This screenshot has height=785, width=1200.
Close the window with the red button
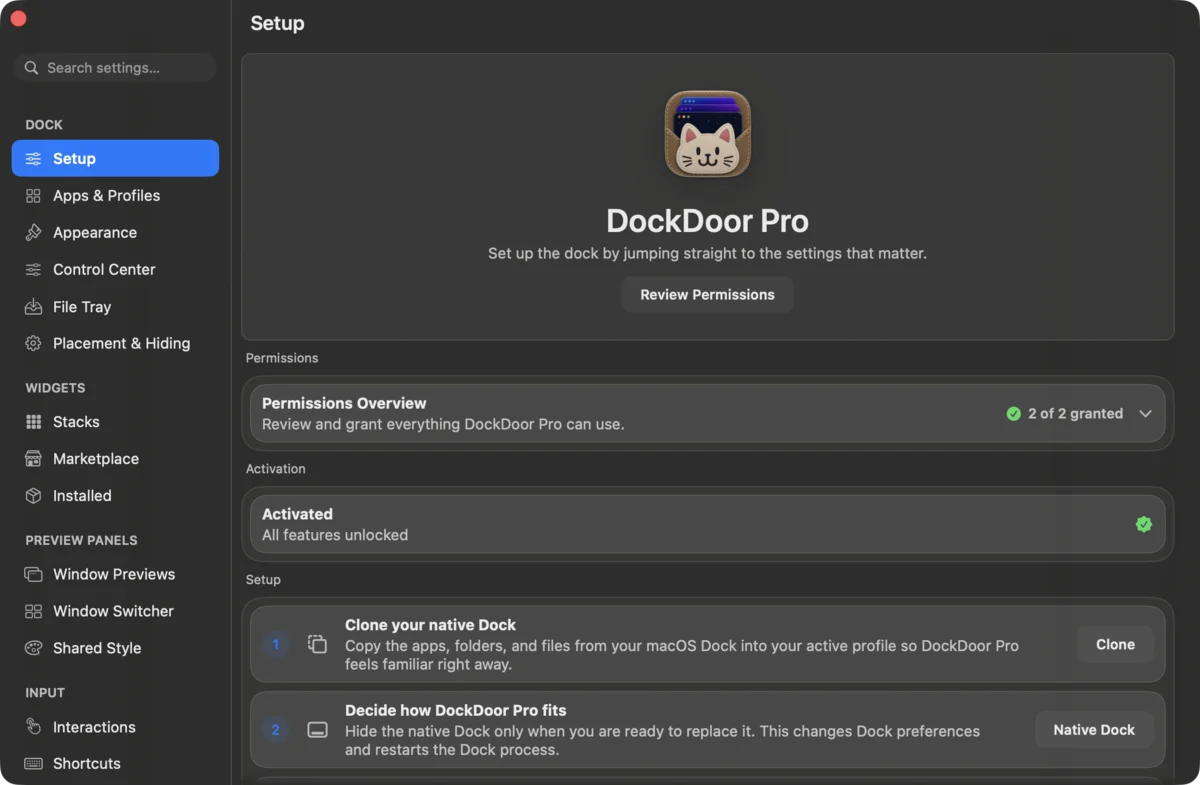click(18, 19)
